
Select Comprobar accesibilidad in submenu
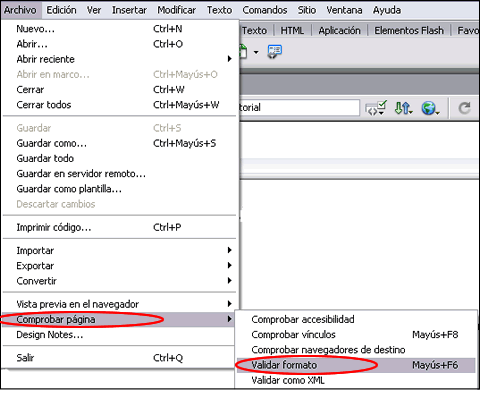tap(356, 319)
